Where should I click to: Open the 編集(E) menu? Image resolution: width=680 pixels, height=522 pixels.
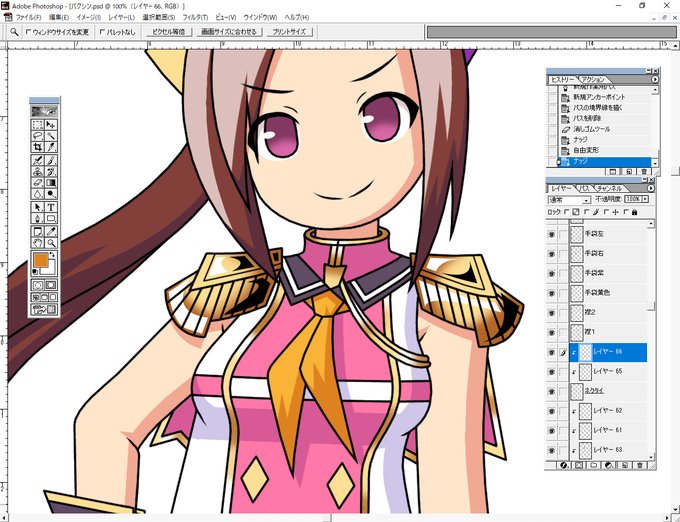(59, 17)
